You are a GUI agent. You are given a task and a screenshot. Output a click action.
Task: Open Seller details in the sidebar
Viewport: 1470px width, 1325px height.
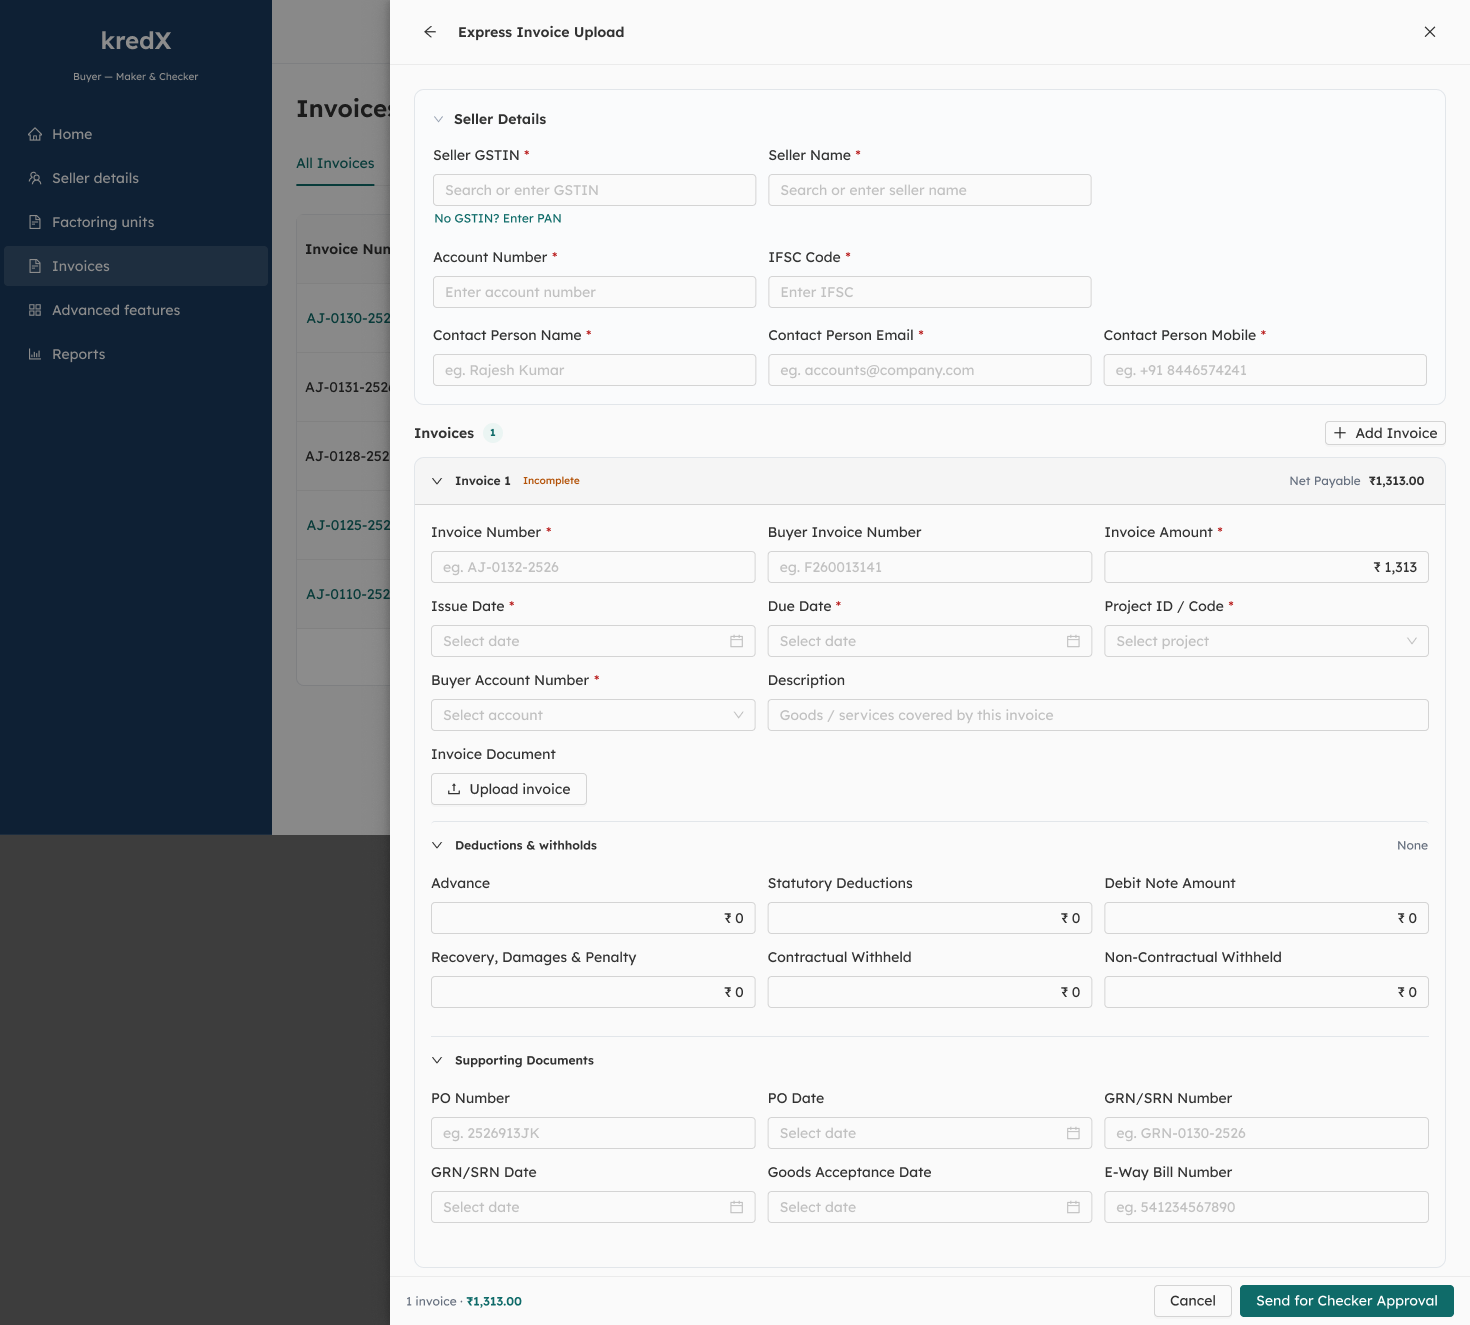tap(136, 178)
